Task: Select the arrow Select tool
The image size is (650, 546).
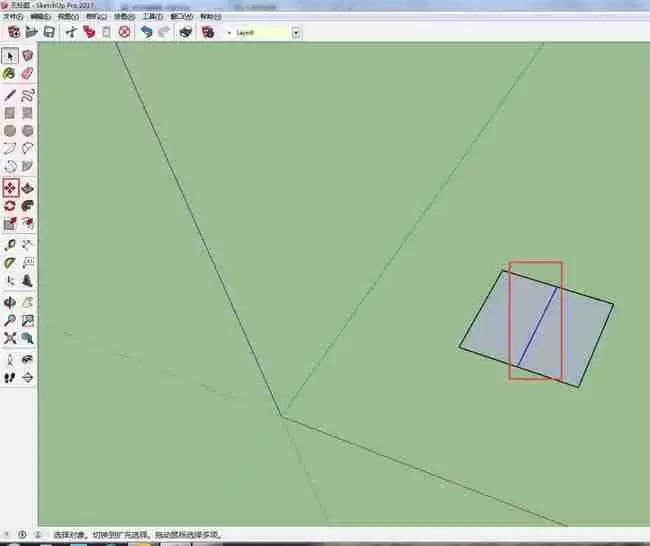Action: click(x=10, y=56)
